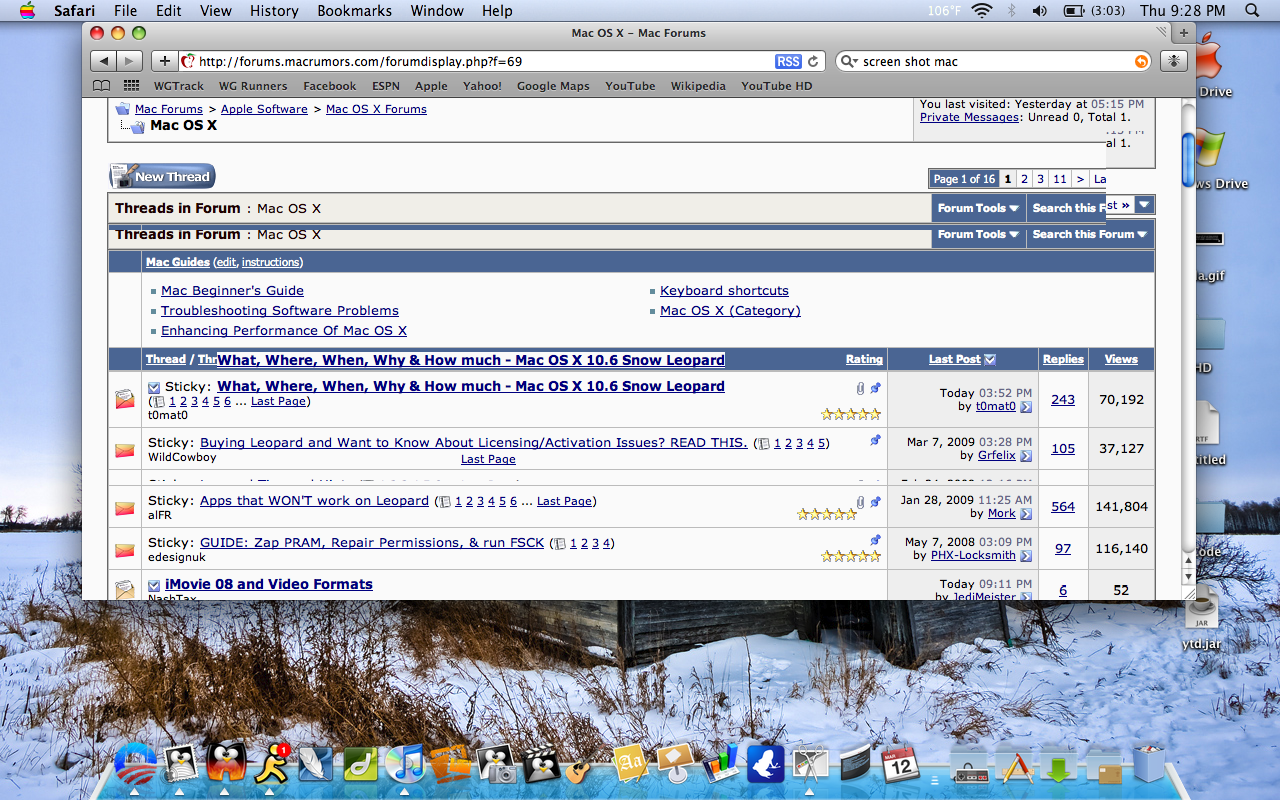Show all bookmarks via the open-book icon

click(102, 86)
